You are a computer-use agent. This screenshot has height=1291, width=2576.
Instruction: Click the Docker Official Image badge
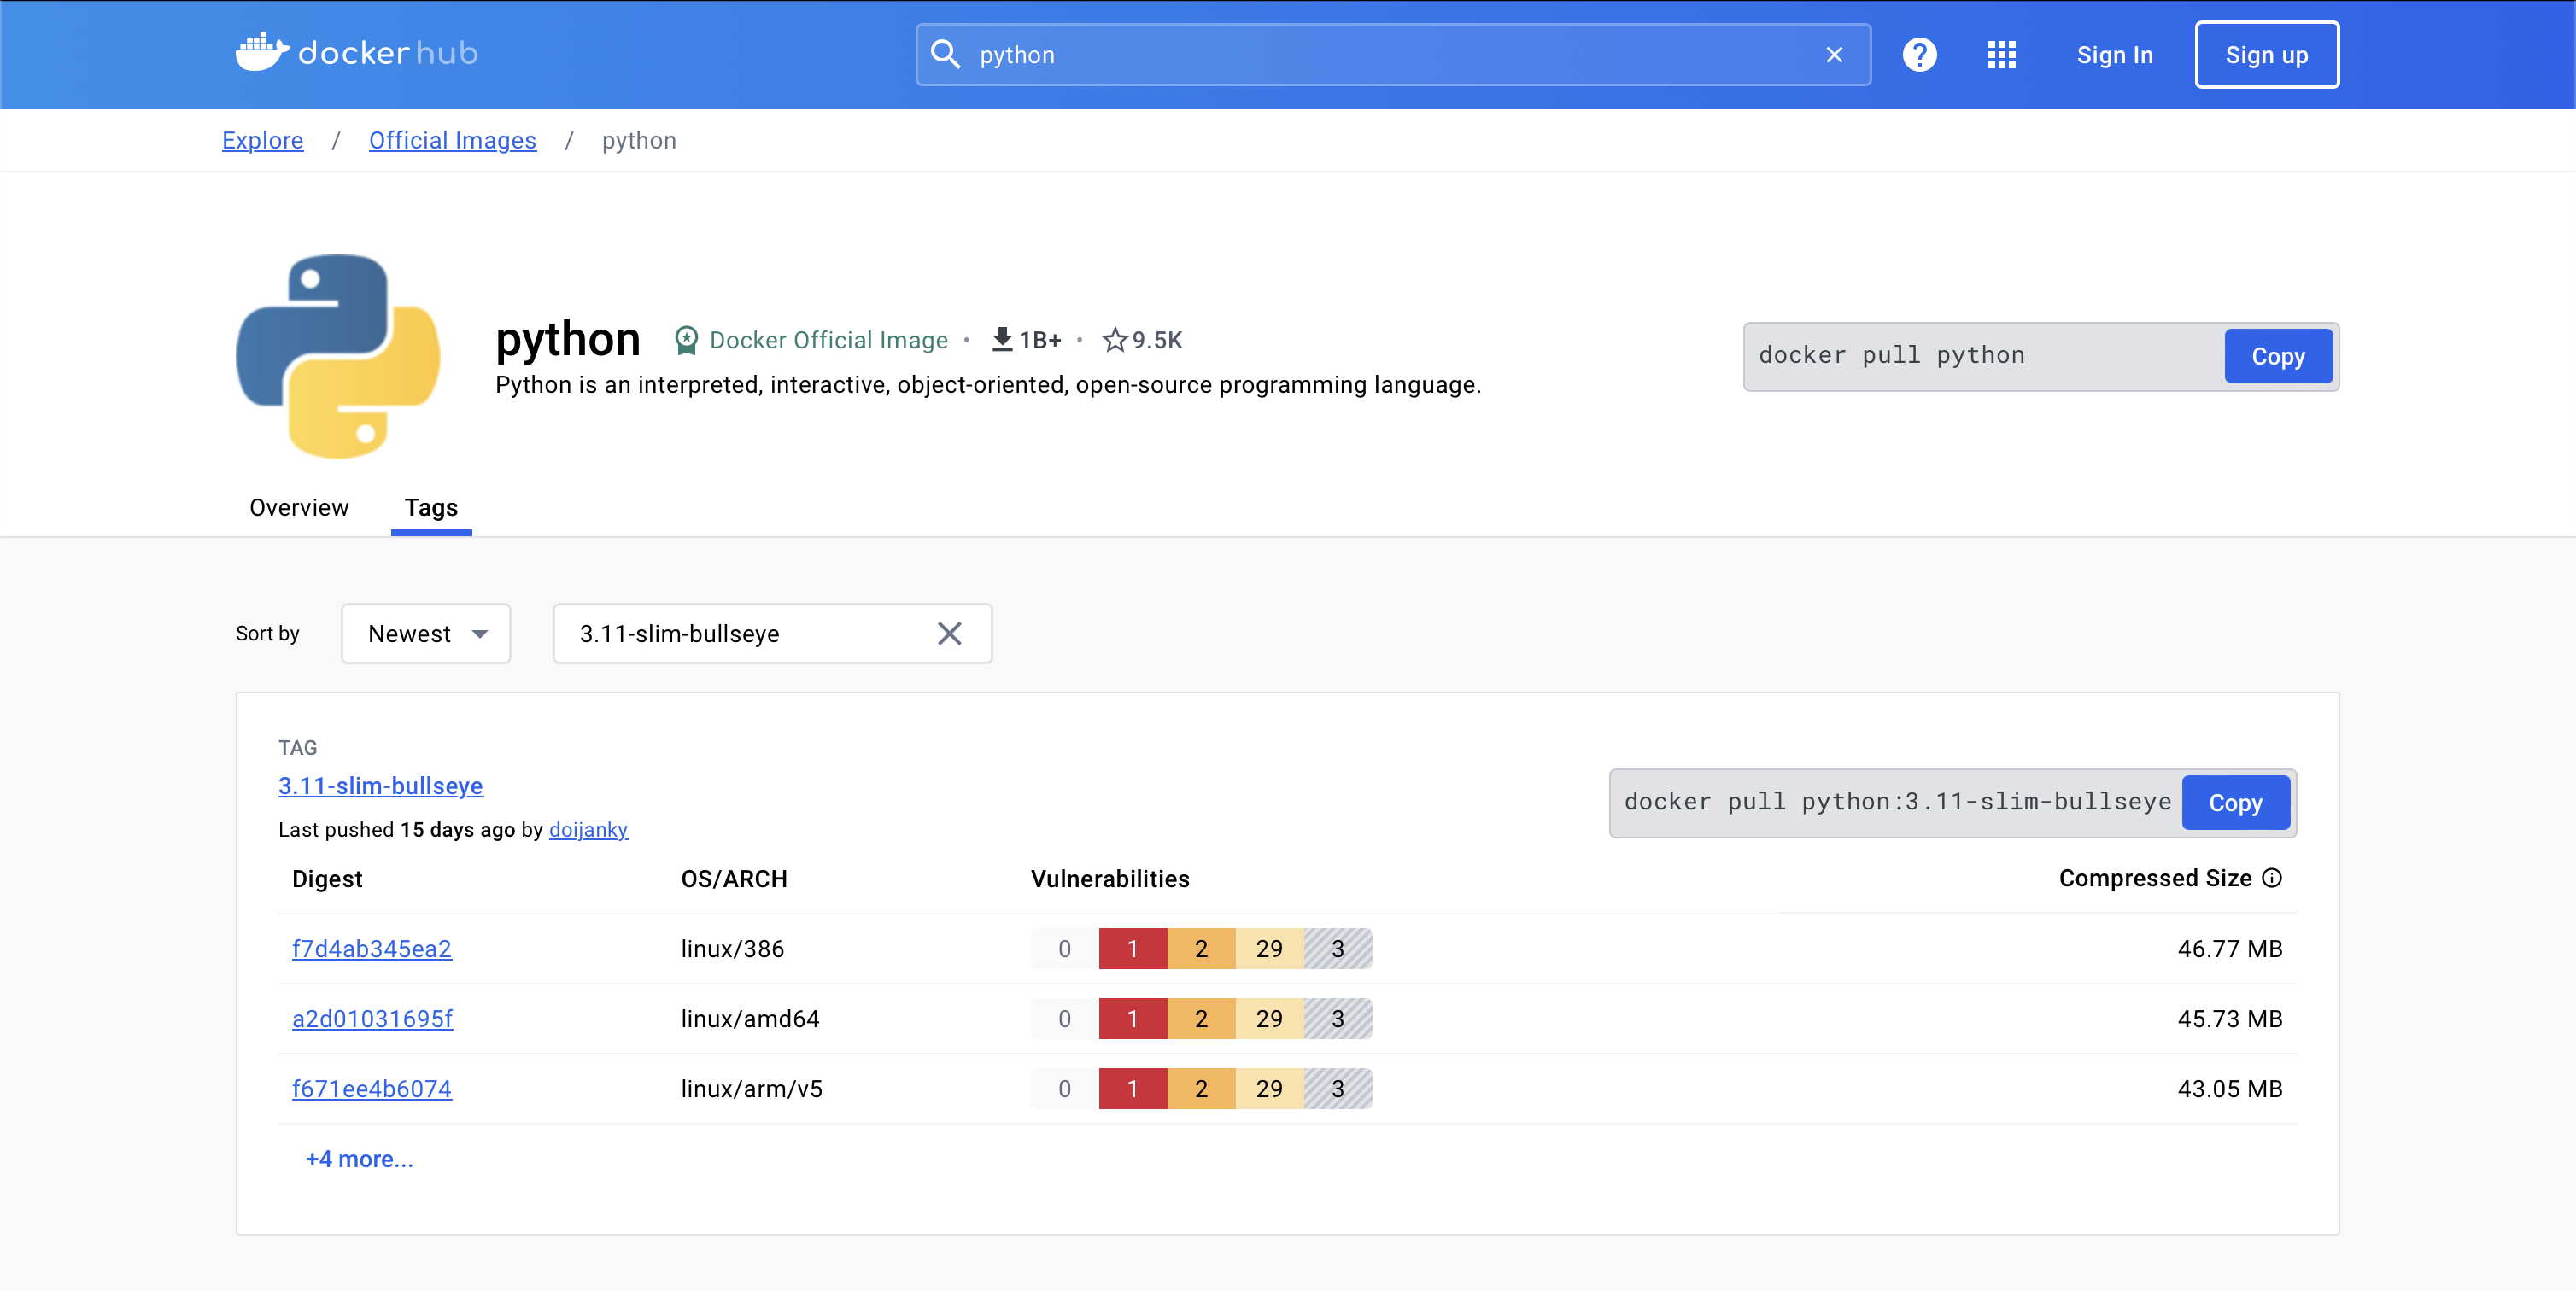pyautogui.click(x=810, y=340)
